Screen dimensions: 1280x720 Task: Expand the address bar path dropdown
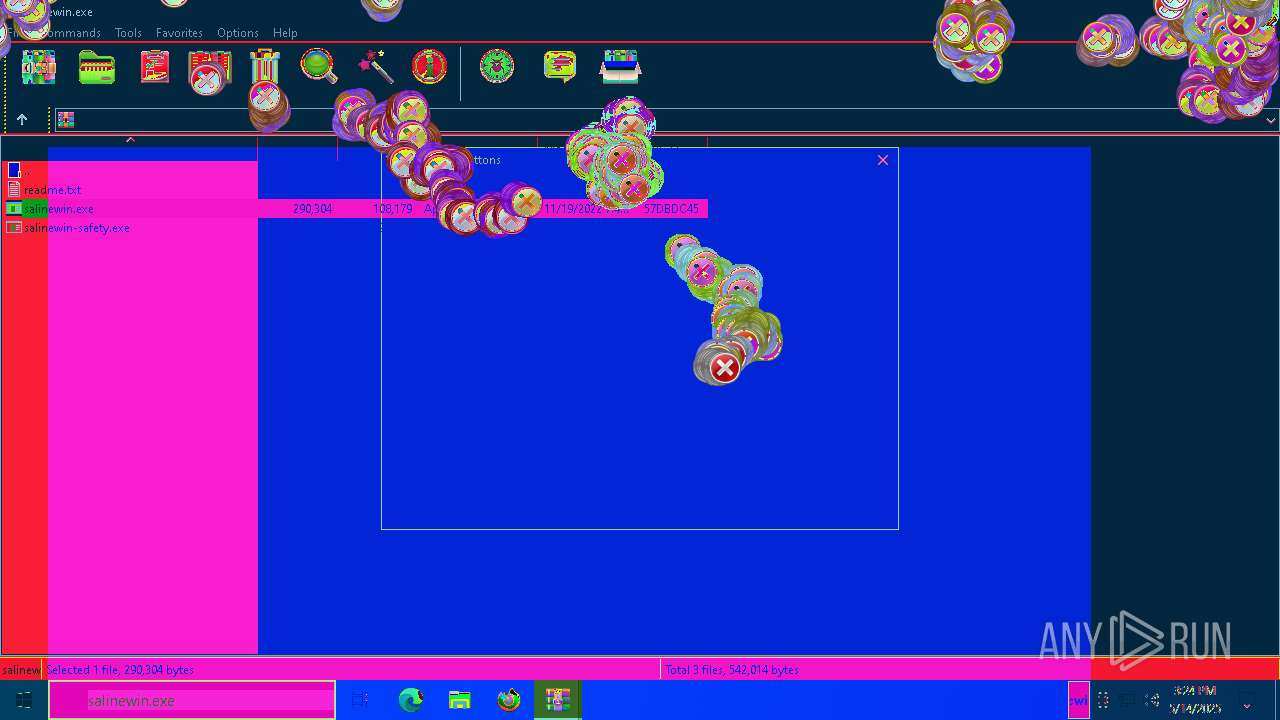point(1270,120)
